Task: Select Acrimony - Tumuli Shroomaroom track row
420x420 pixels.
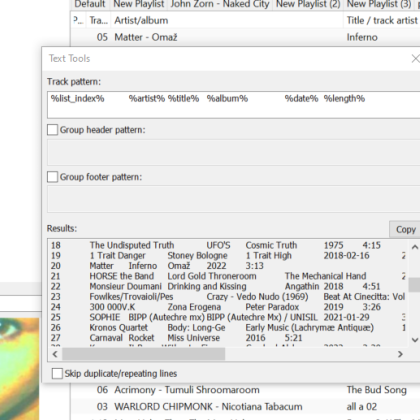Action: pyautogui.click(x=246, y=390)
